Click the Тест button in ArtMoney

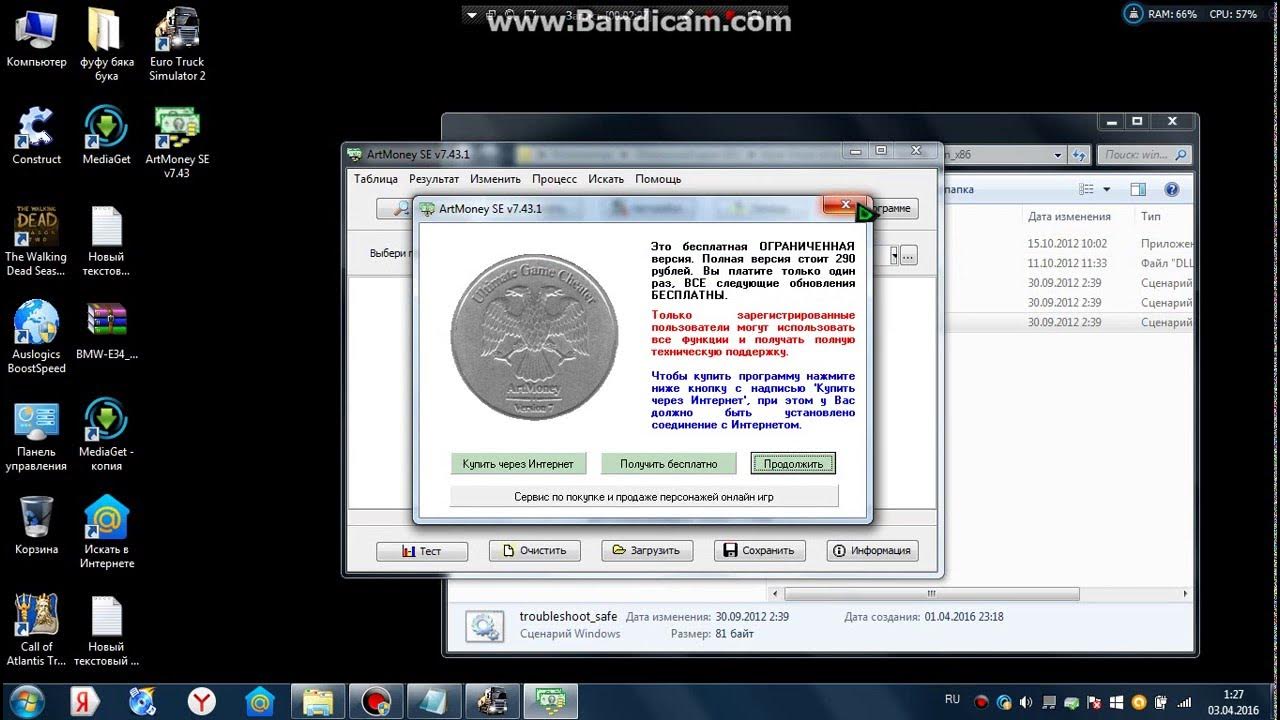[422, 551]
